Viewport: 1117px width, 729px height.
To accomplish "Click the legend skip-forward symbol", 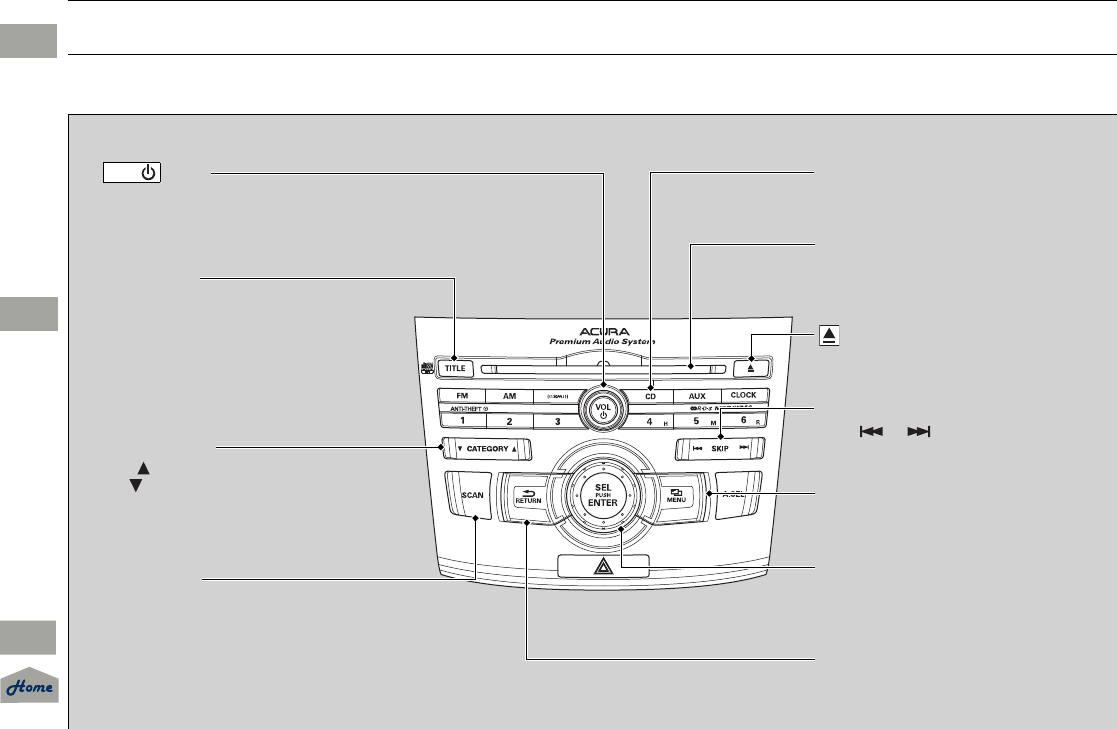I will (x=919, y=431).
